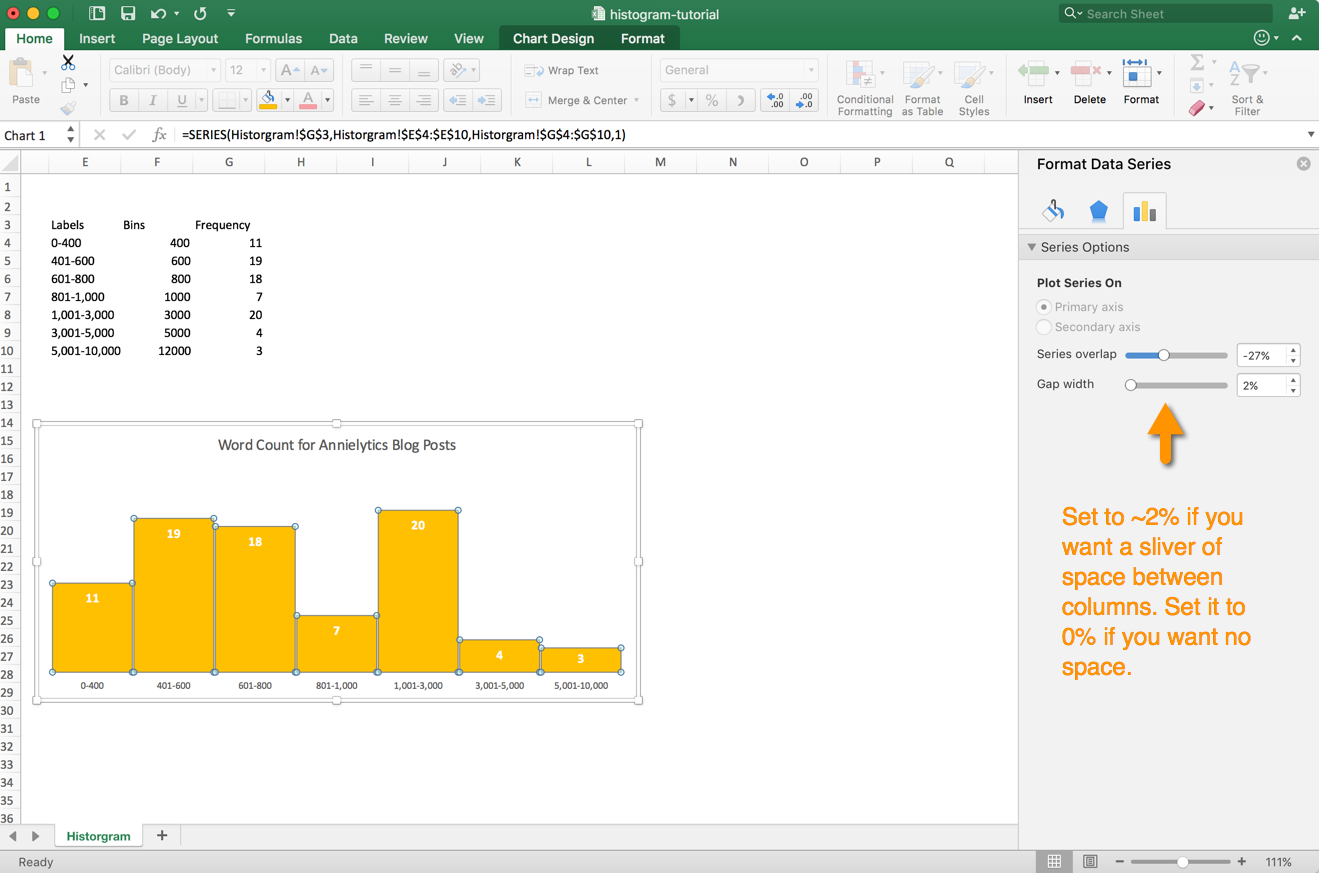
Task: Open the Insert ribbon tab
Action: coord(97,38)
